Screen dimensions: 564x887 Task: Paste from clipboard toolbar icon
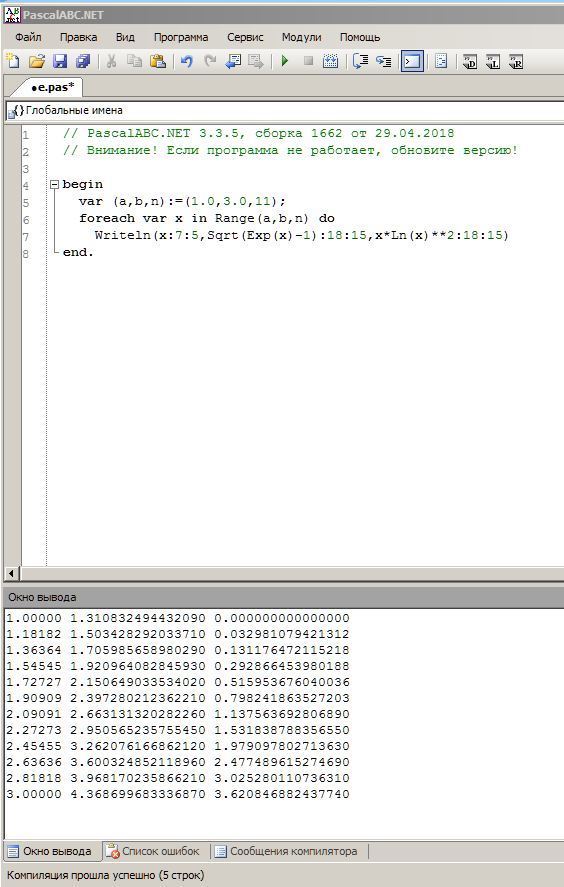pos(158,61)
